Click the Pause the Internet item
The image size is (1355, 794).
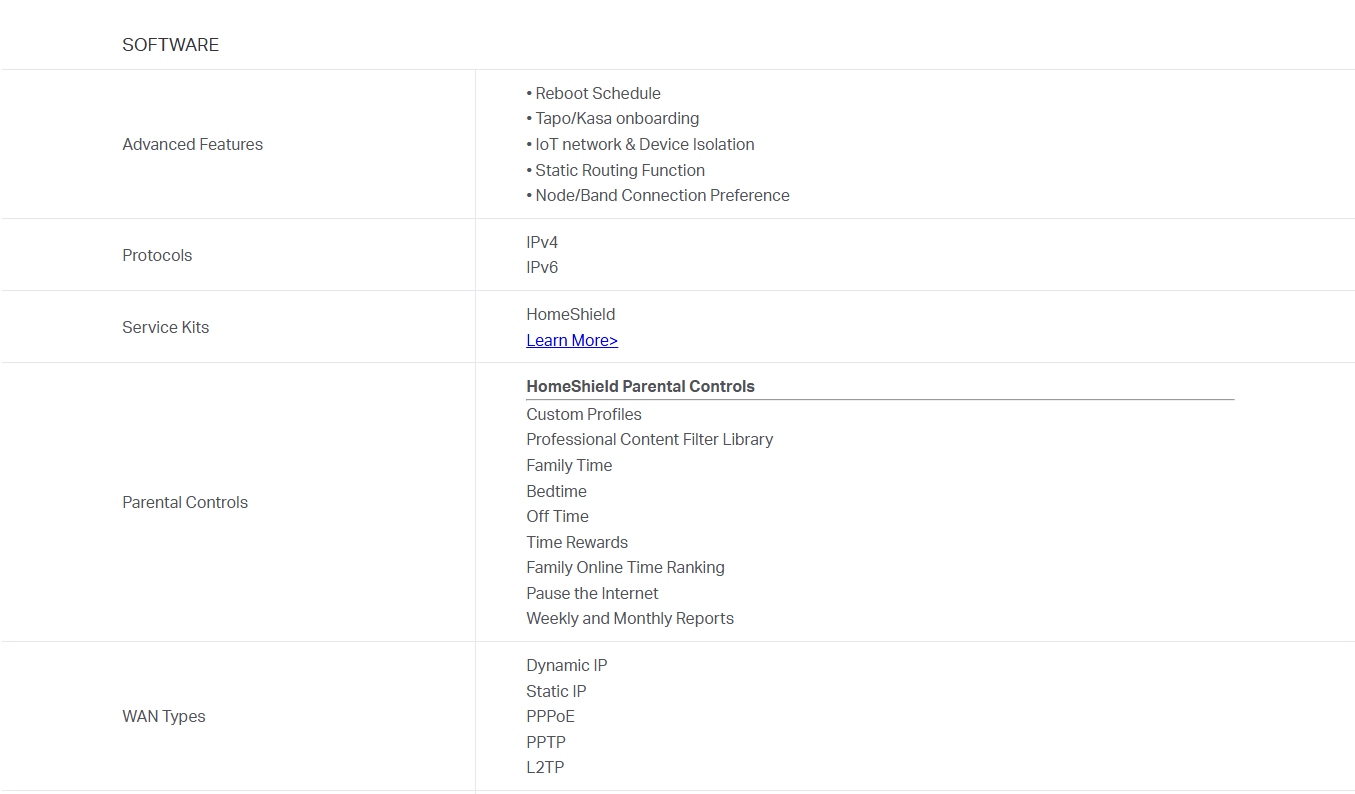pos(592,593)
